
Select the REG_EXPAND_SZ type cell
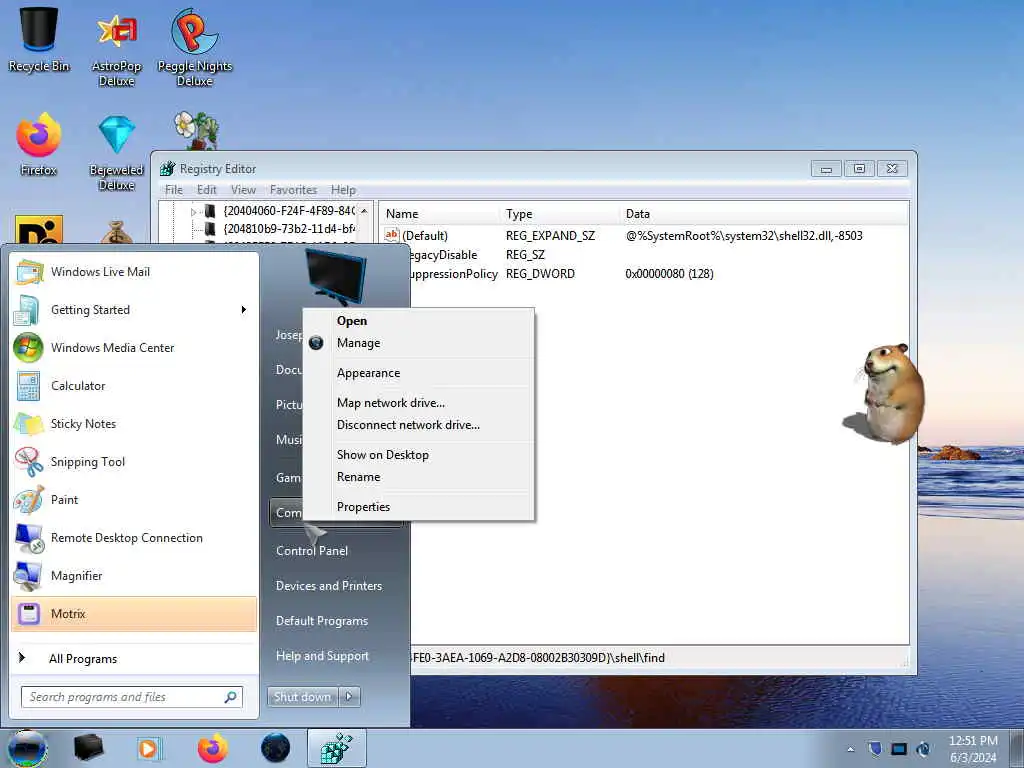click(550, 236)
